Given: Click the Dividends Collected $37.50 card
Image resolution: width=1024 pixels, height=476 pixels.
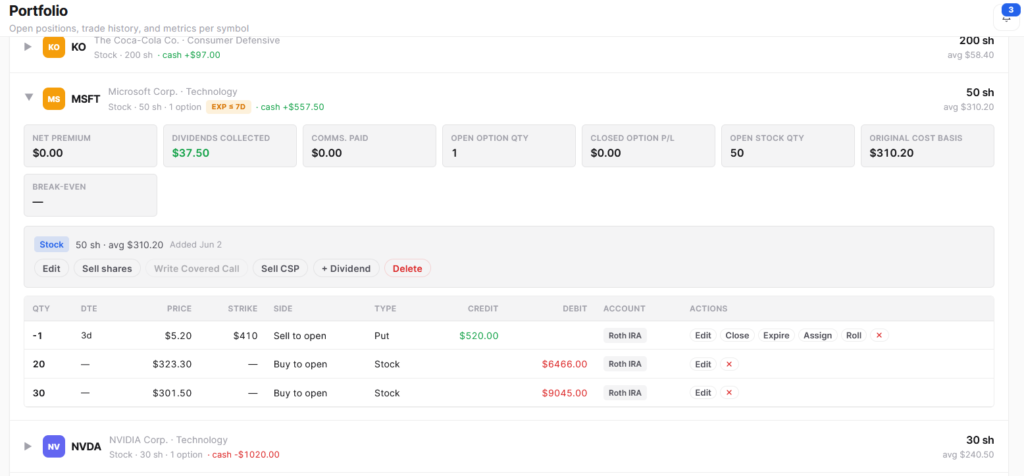Looking at the screenshot, I should (230, 146).
